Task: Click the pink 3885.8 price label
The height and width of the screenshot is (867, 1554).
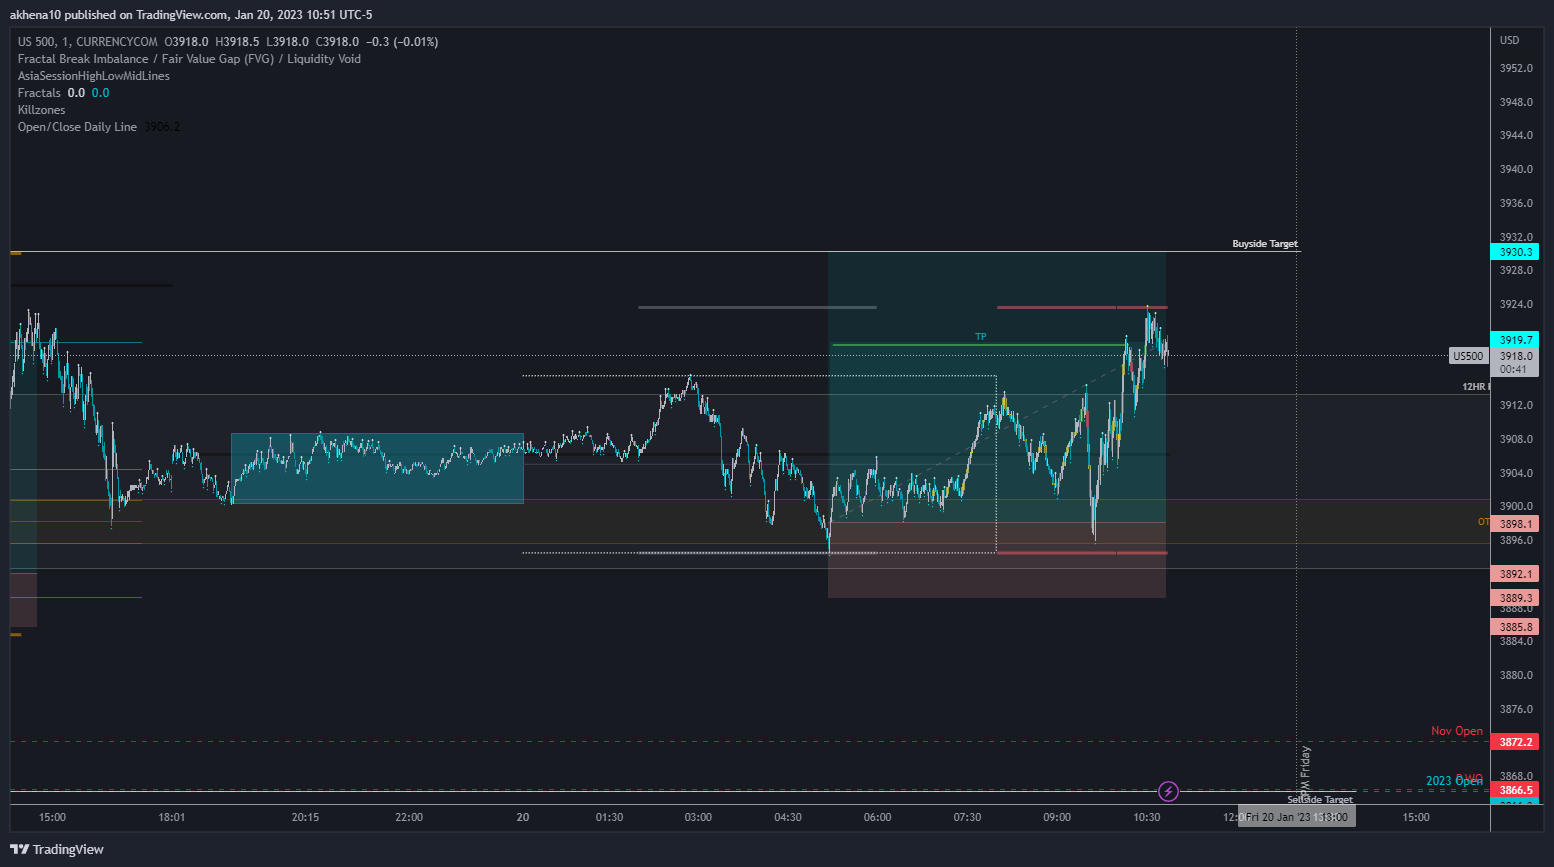Action: [1515, 627]
